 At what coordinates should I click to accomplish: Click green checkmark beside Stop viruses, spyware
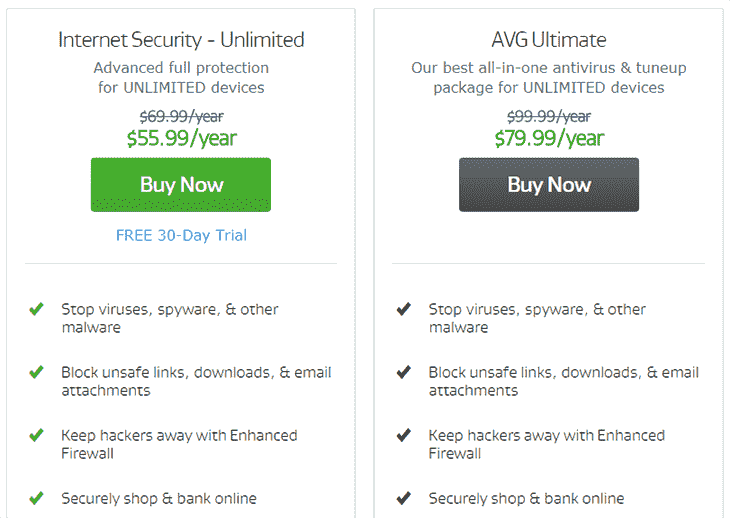(36, 309)
